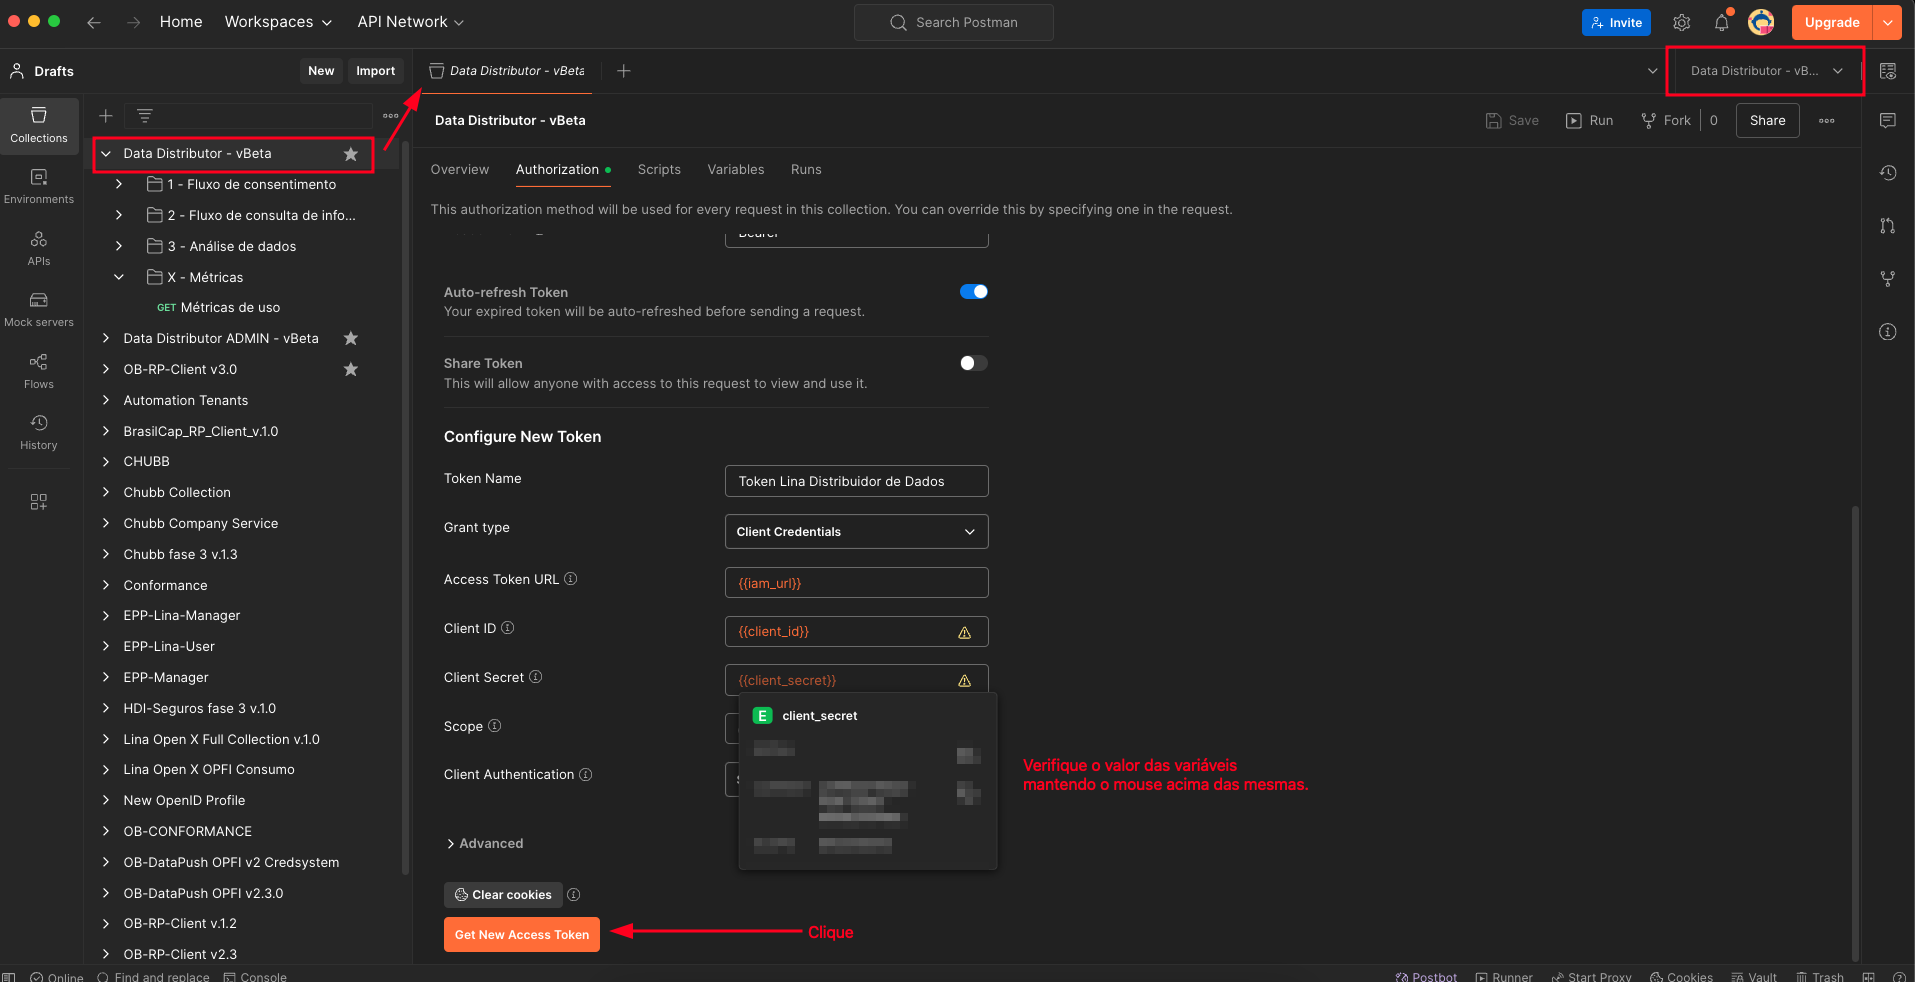1915x982 pixels.
Task: Switch to the Runs tab
Action: point(806,170)
